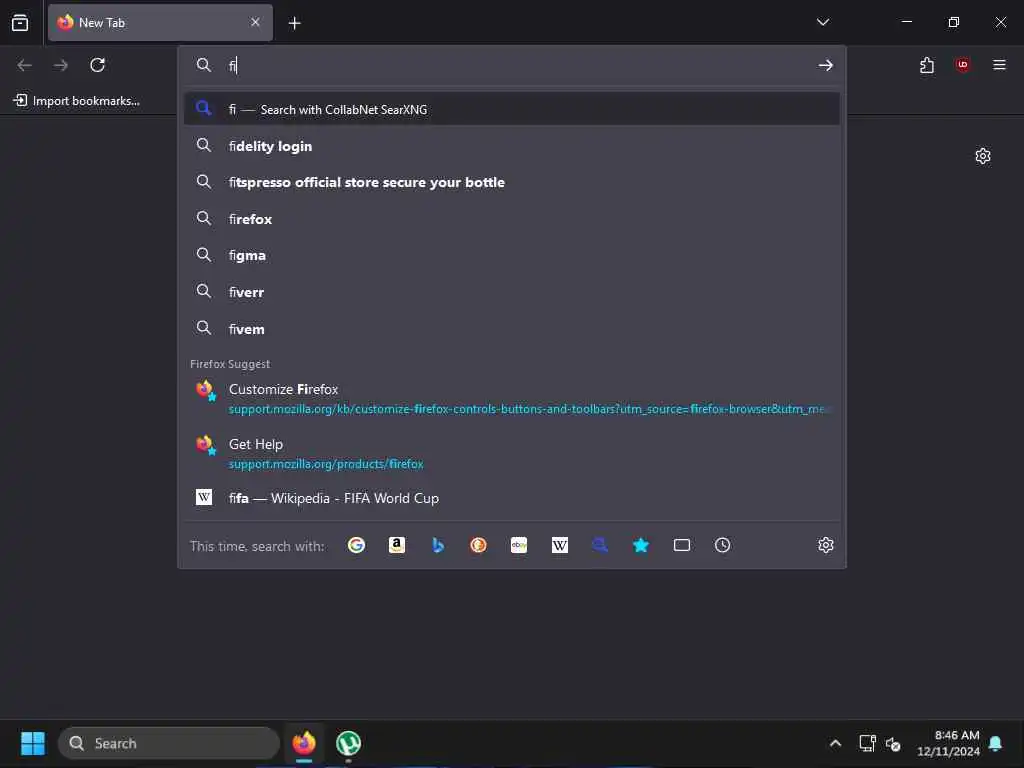Open search settings gear in dropdown
The width and height of the screenshot is (1024, 768).
point(825,545)
